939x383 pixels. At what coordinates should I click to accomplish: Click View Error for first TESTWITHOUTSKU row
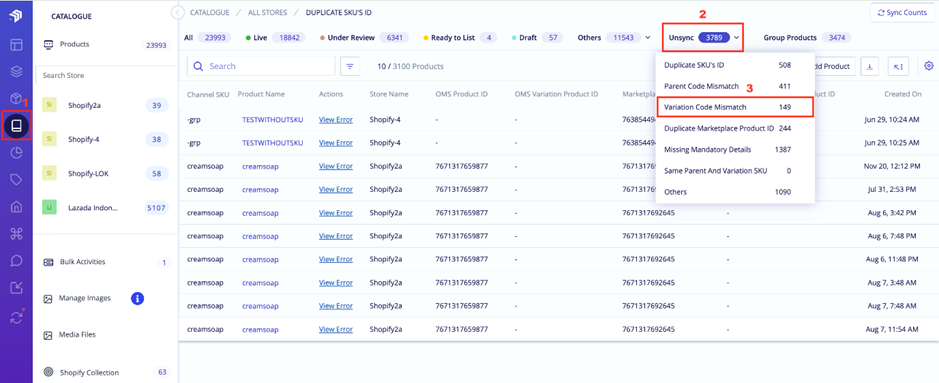(x=335, y=120)
